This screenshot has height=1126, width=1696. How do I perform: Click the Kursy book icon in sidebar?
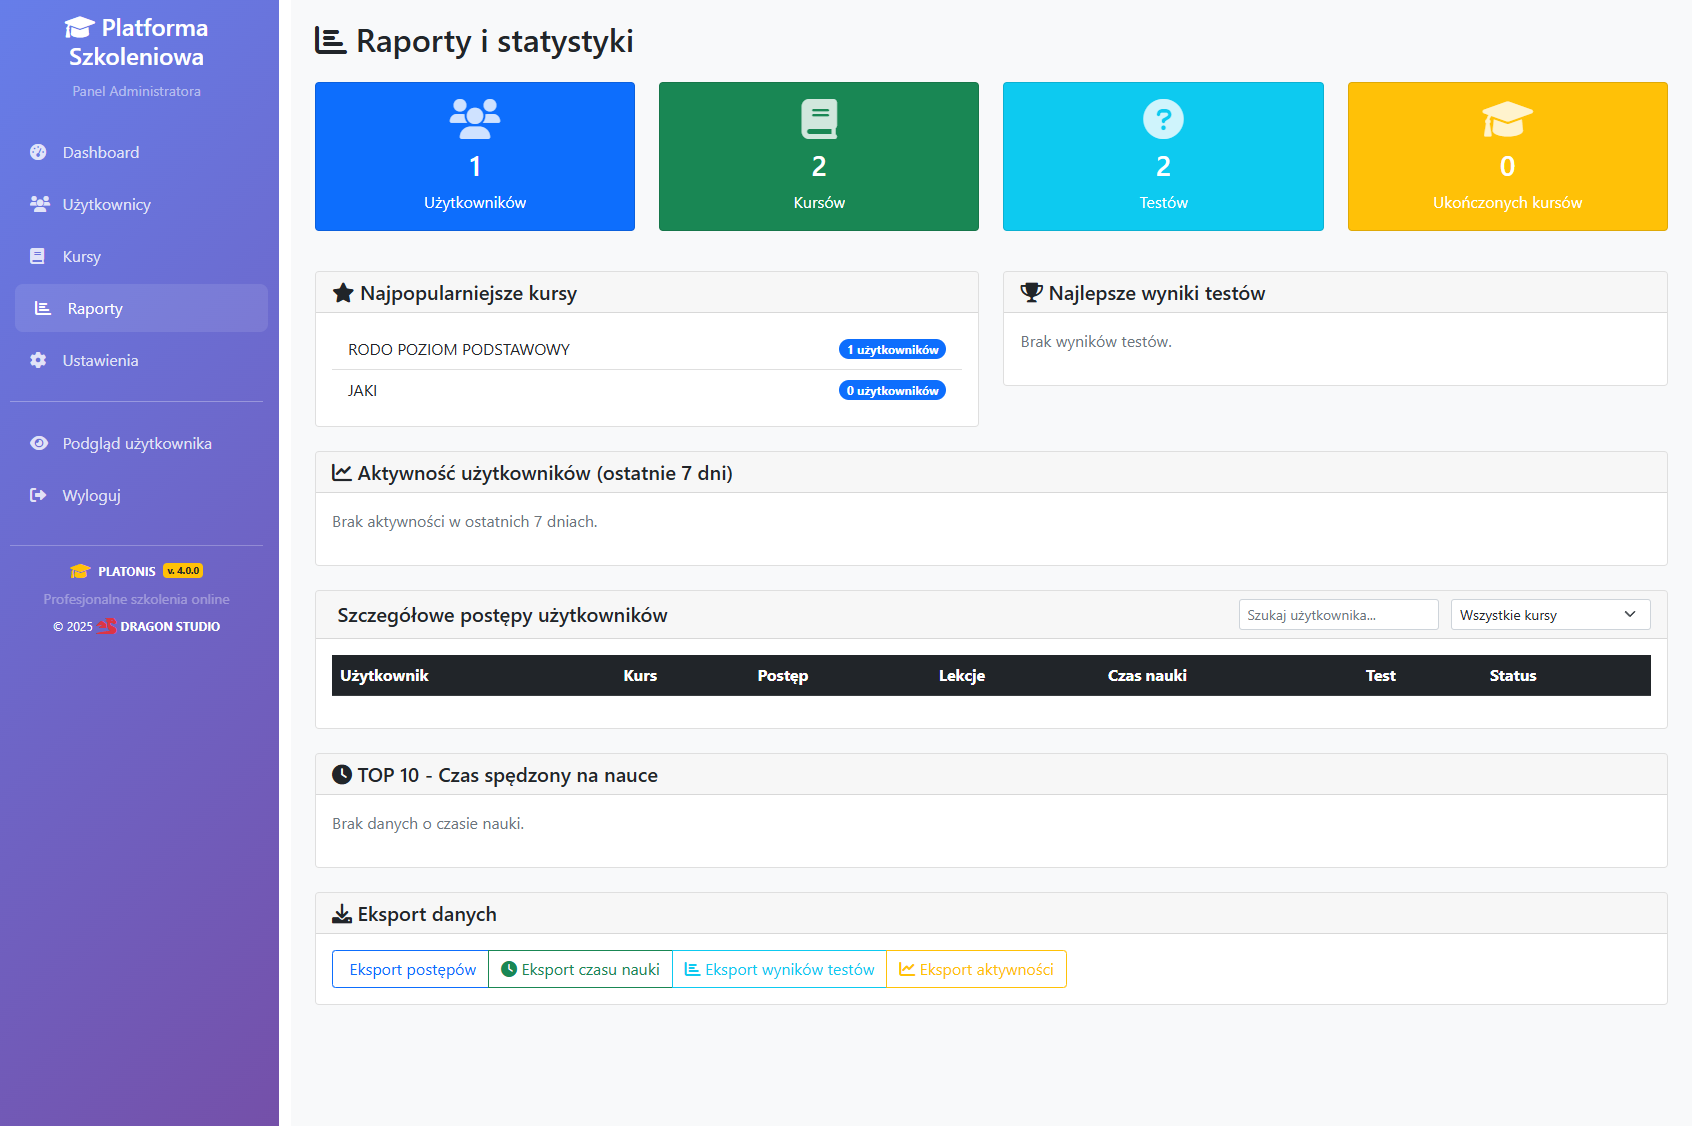(38, 256)
